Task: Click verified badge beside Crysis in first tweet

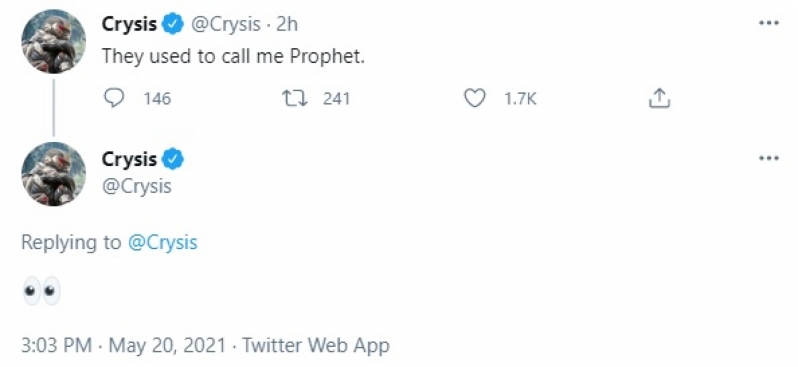Action: 173,24
